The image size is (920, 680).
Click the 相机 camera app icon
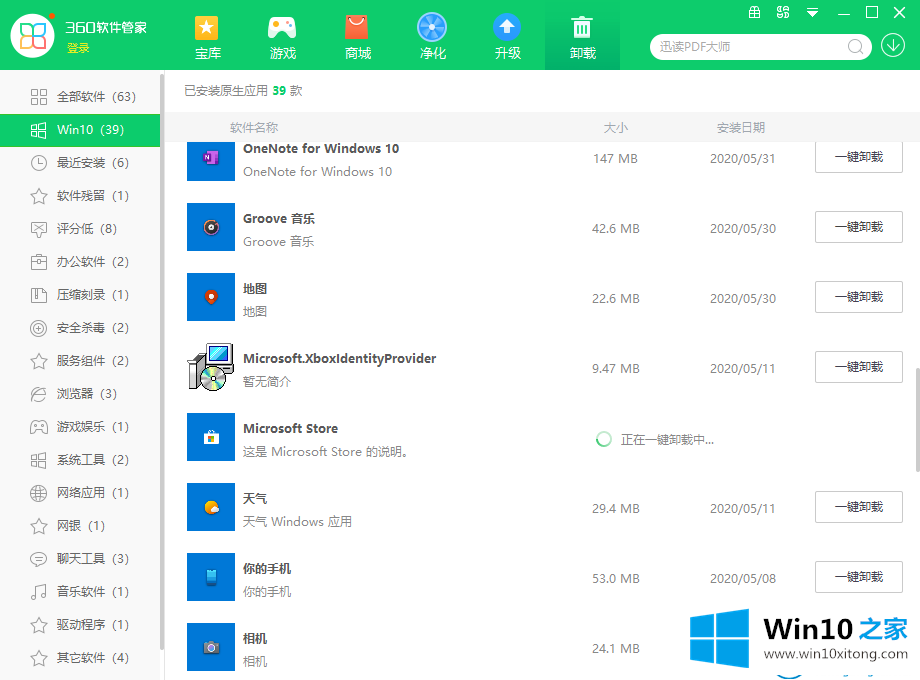[211, 647]
